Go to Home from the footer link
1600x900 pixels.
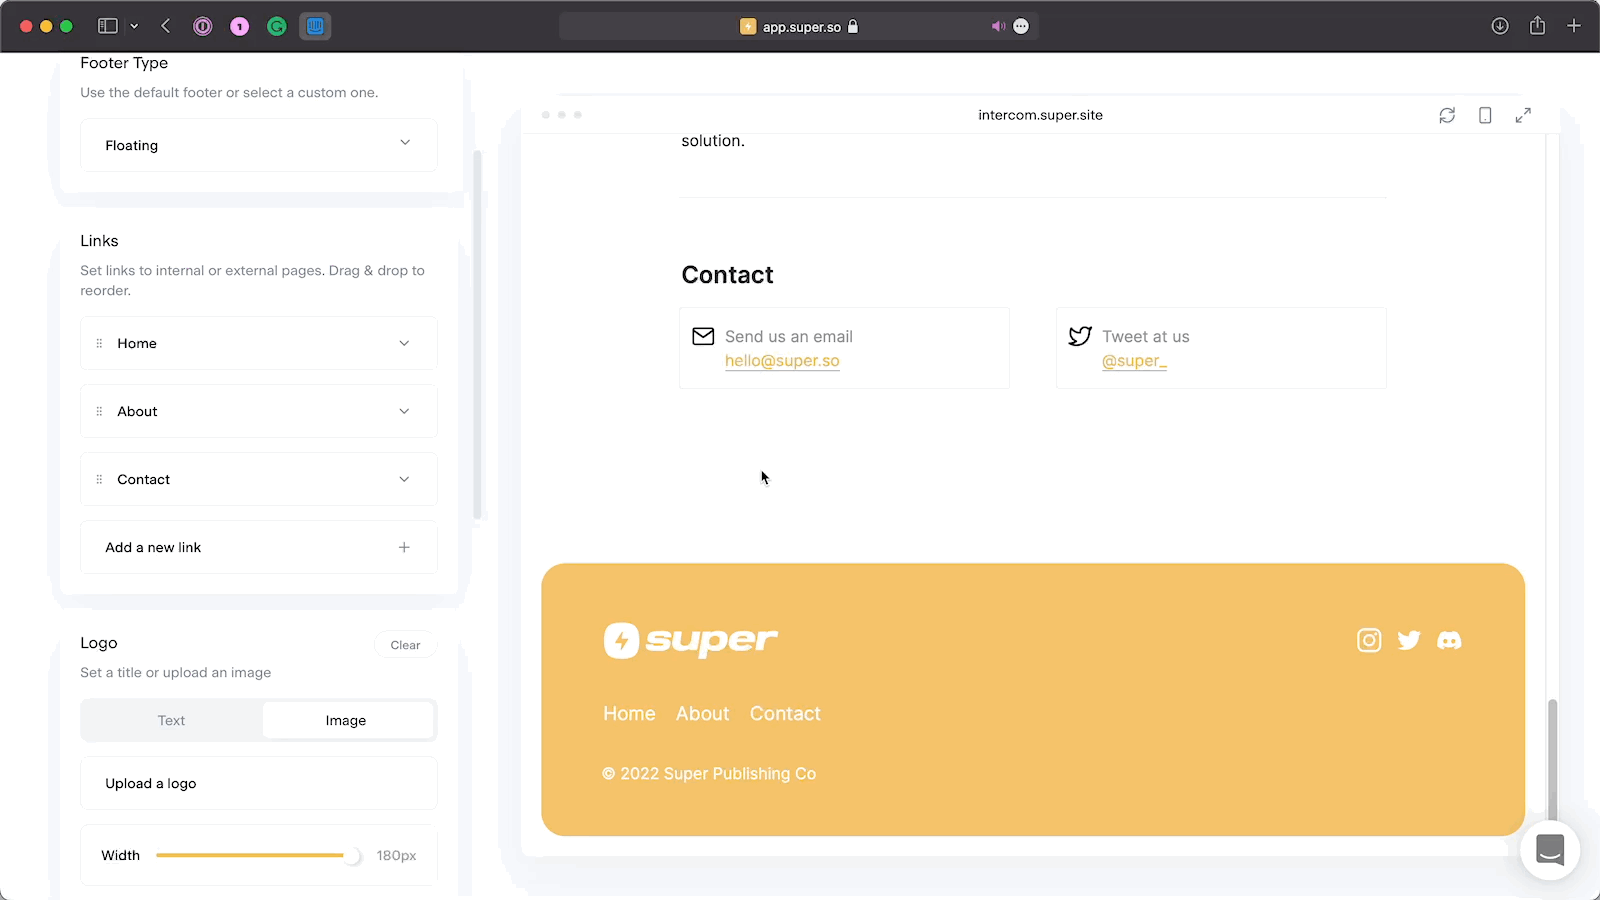point(629,713)
